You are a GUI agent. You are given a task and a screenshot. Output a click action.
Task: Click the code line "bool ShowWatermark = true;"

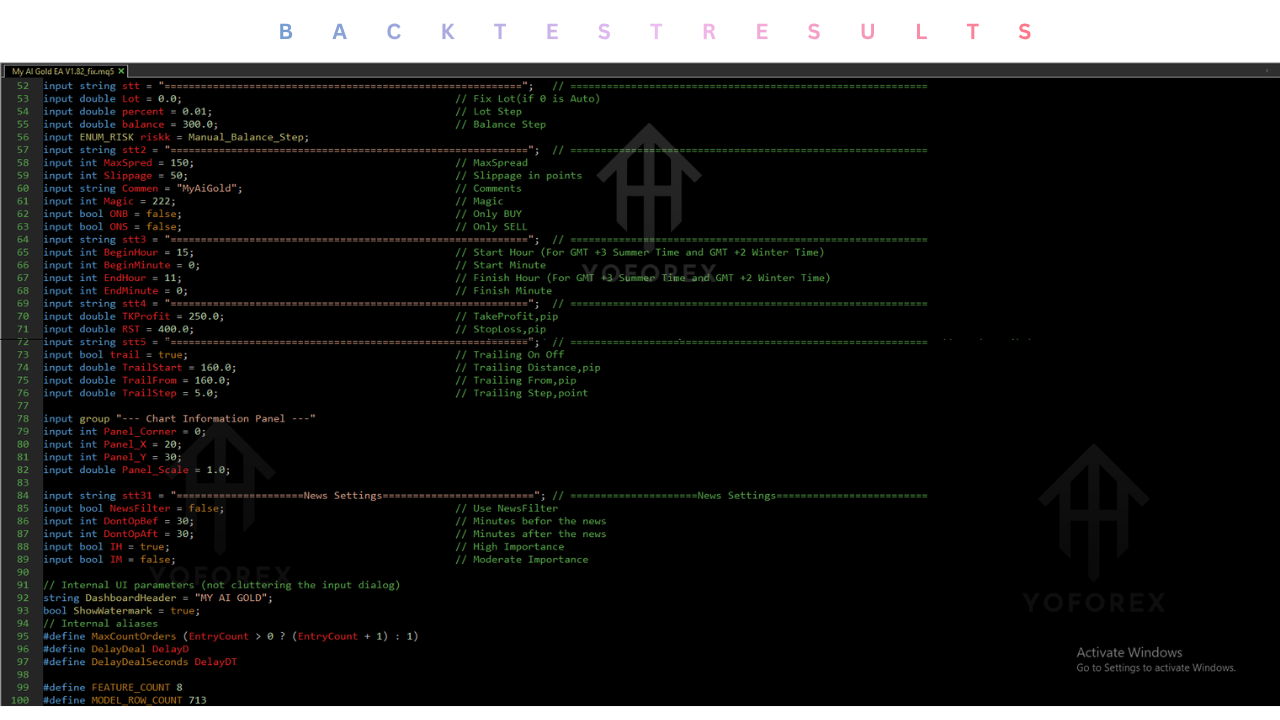click(121, 611)
